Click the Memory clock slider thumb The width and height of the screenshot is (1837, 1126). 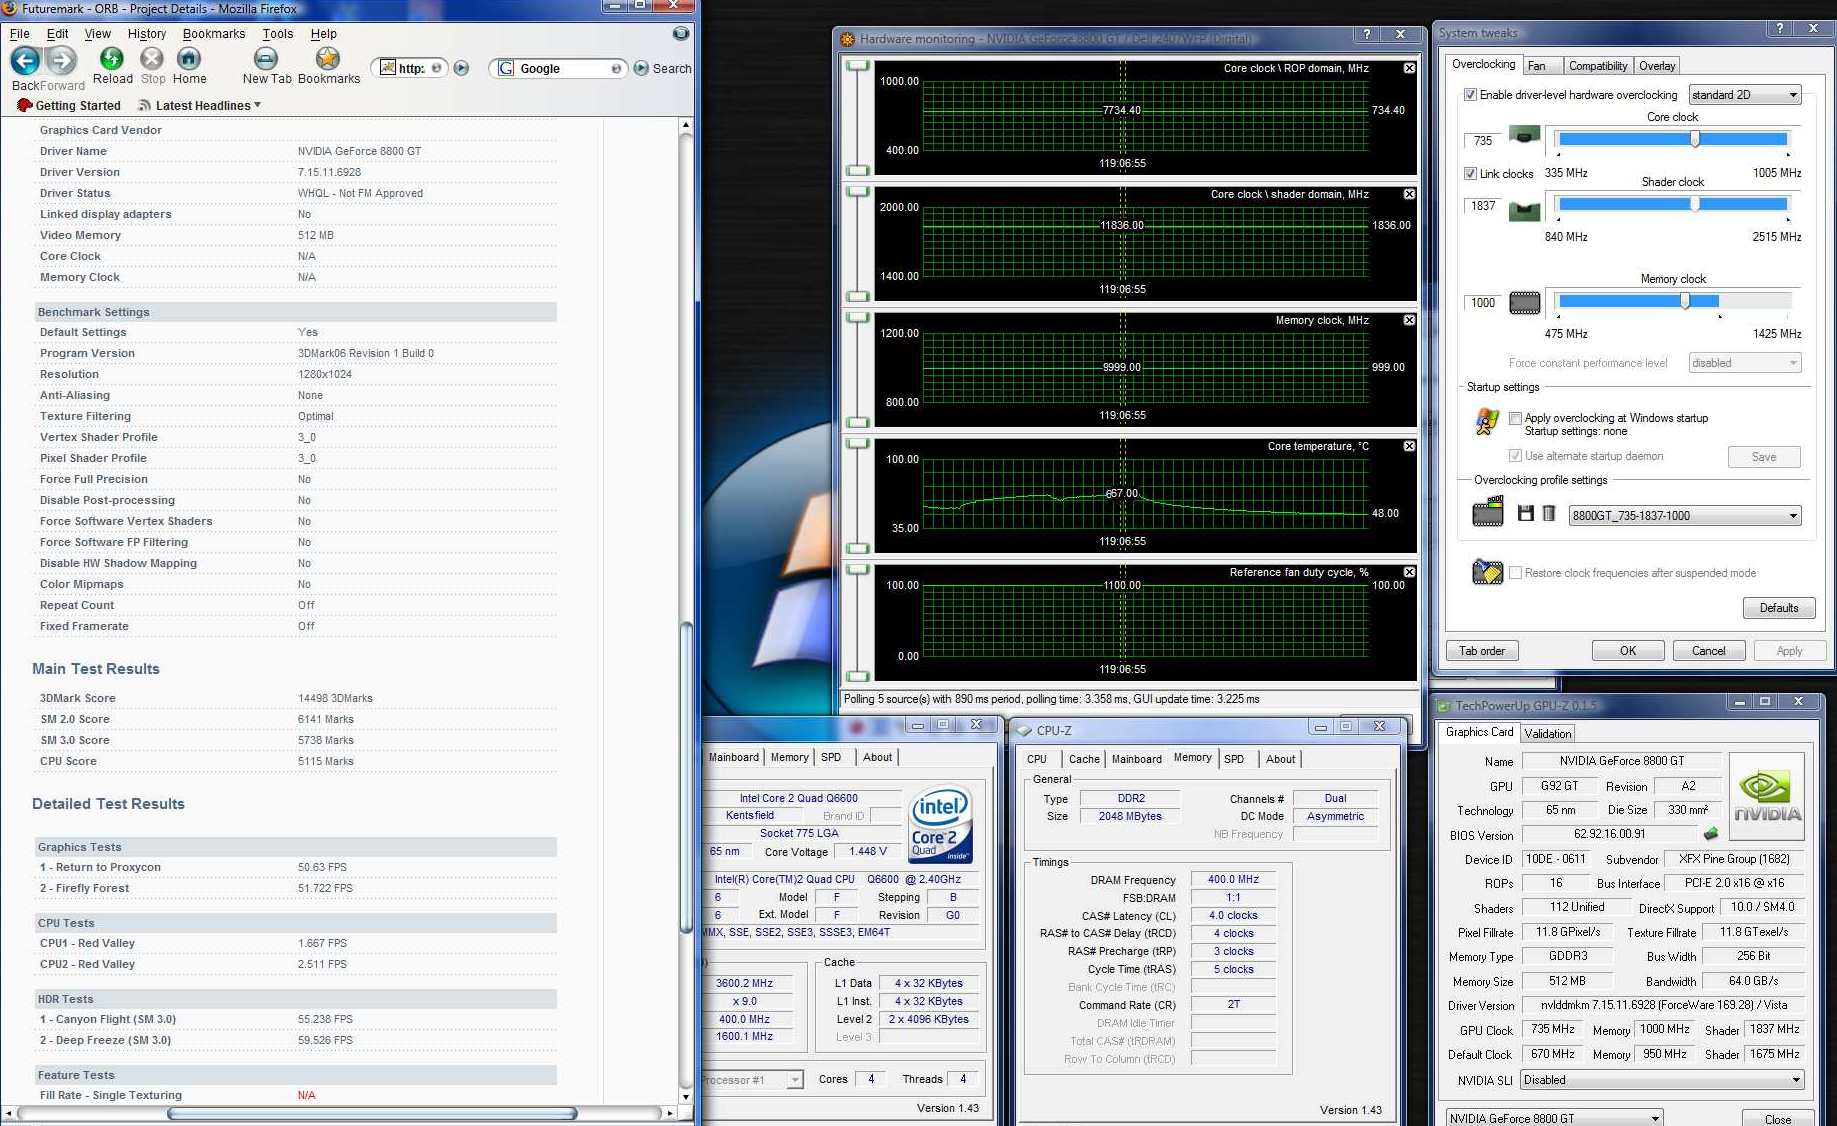coord(1685,300)
